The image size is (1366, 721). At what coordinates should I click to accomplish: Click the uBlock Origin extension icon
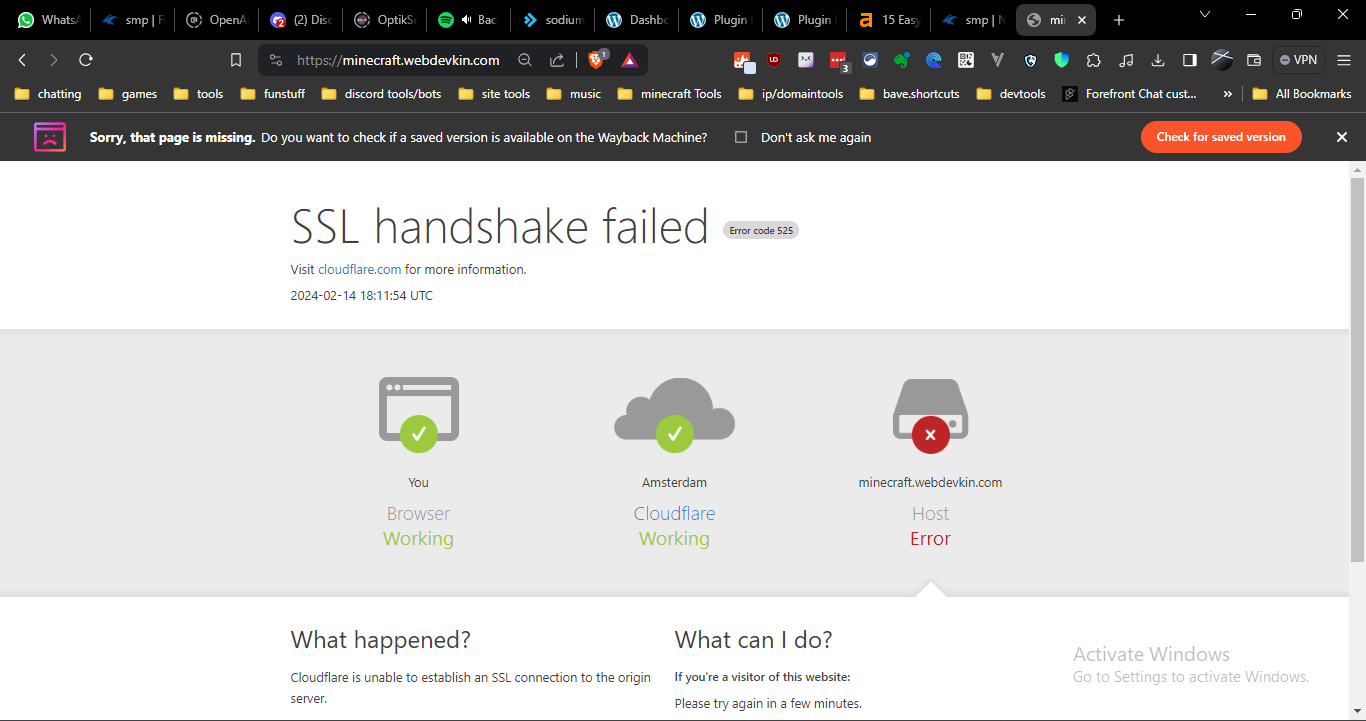pyautogui.click(x=774, y=60)
